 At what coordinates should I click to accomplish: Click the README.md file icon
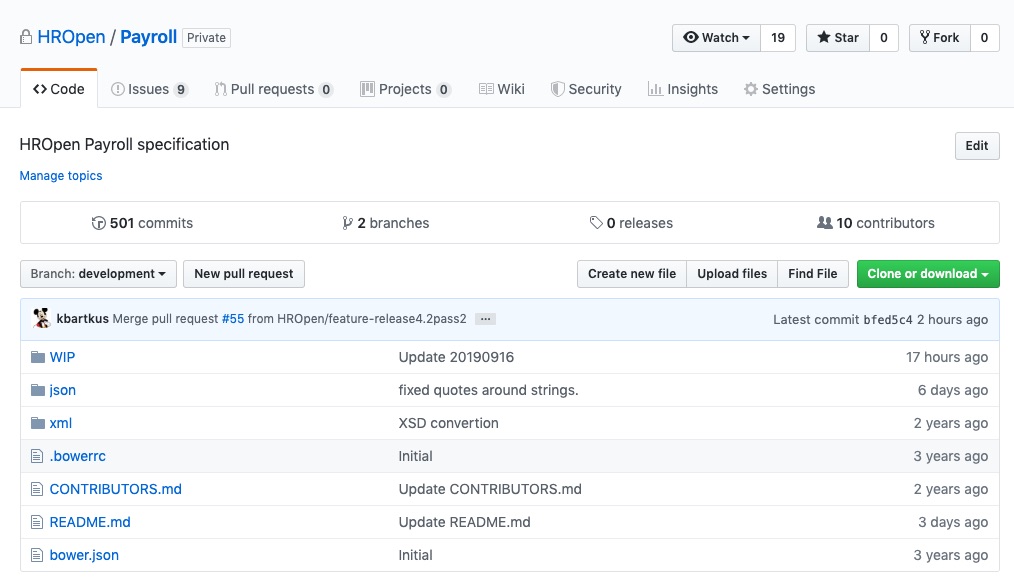(x=37, y=522)
